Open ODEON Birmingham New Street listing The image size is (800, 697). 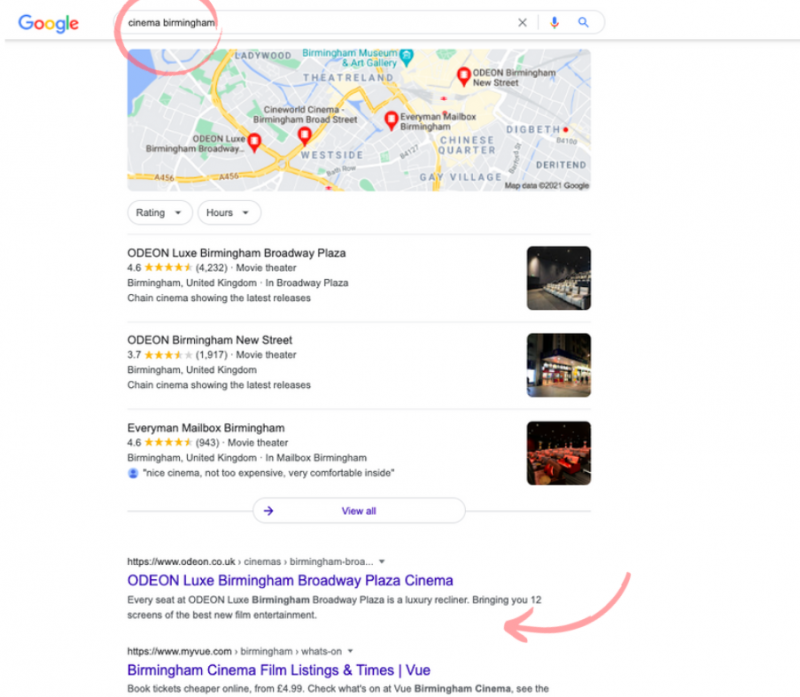point(210,340)
